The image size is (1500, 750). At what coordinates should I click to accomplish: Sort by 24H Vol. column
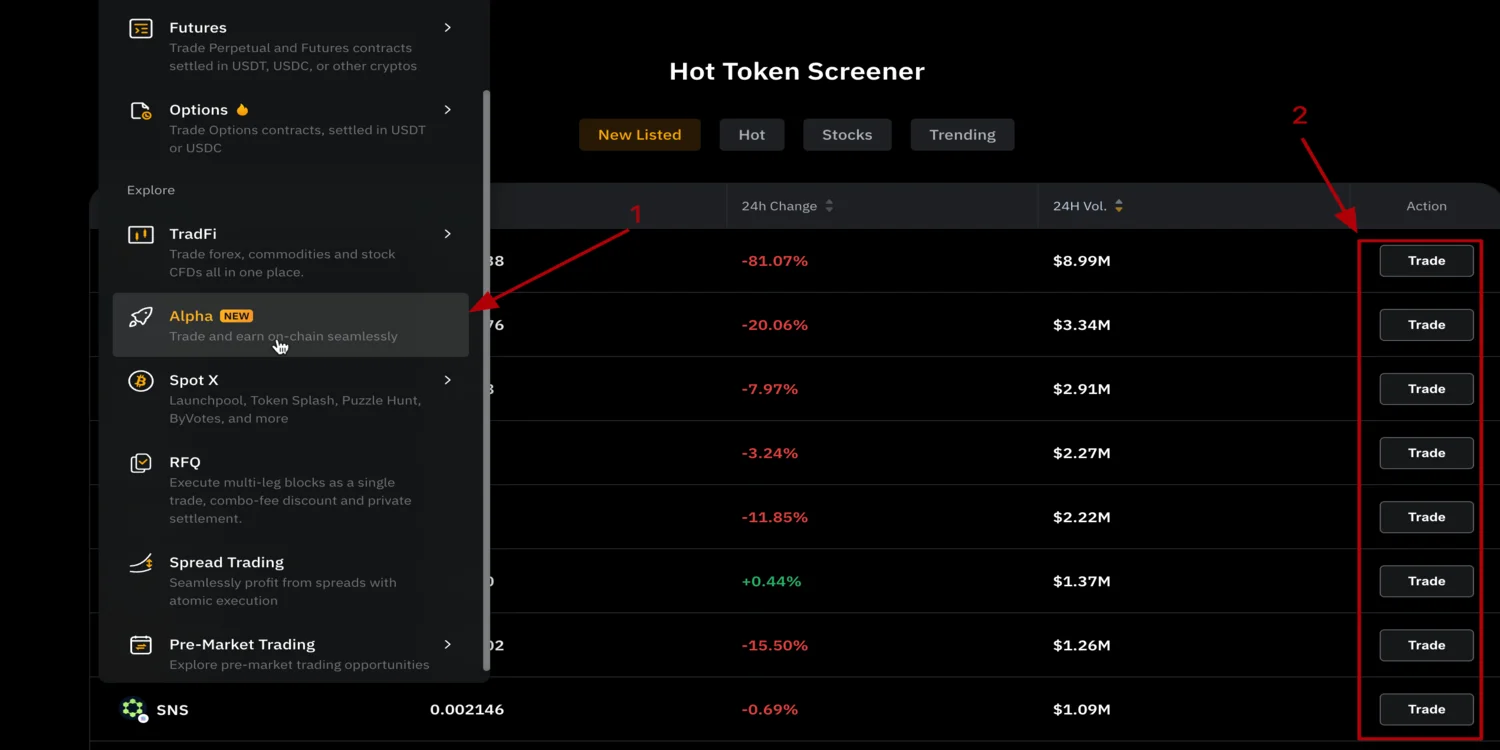1118,206
